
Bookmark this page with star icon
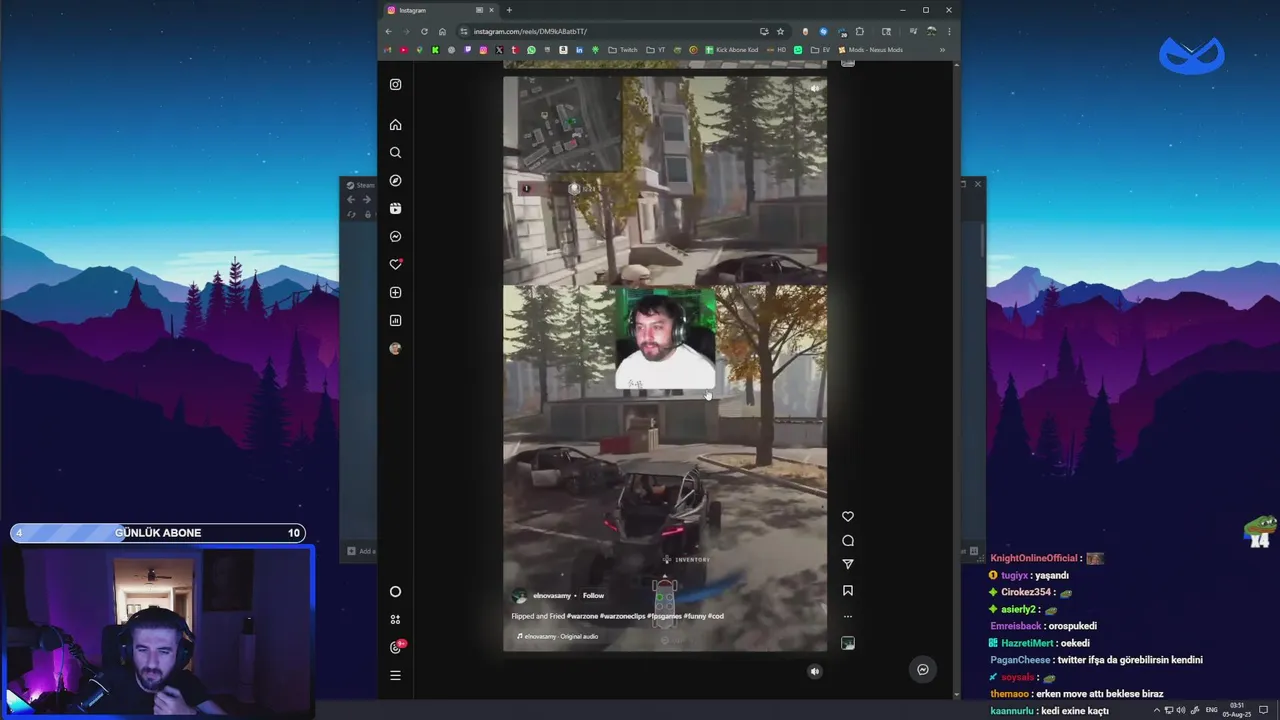(x=780, y=31)
